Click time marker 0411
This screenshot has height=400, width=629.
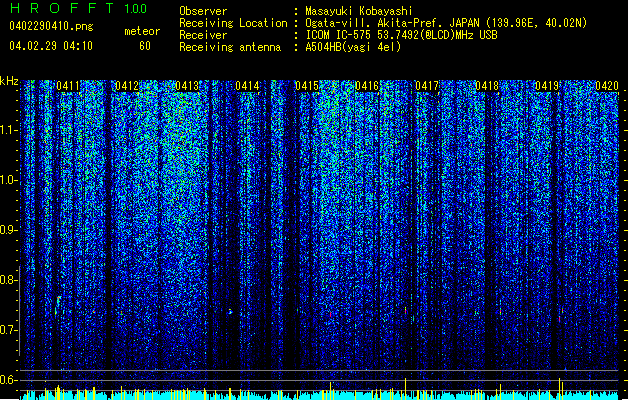point(68,86)
